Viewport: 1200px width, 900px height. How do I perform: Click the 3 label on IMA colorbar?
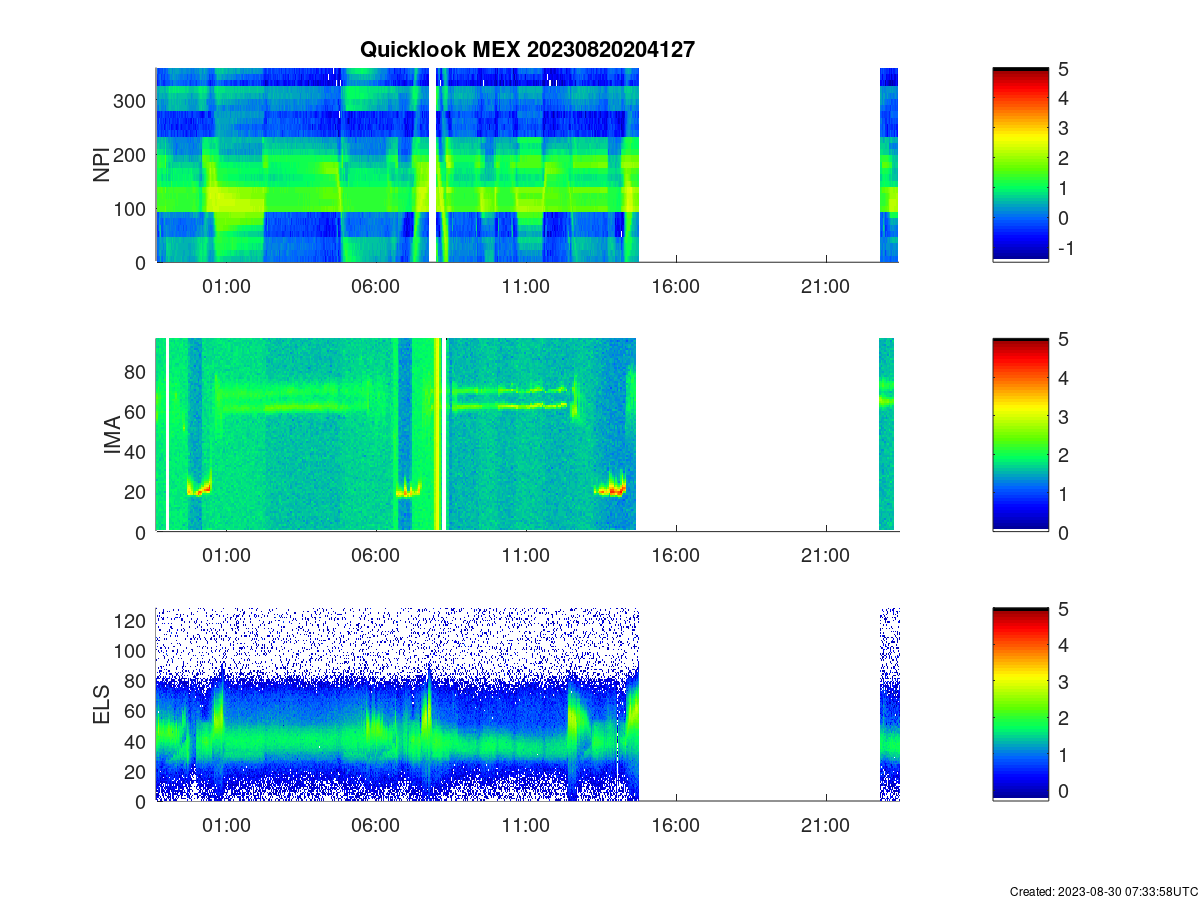pos(1063,416)
